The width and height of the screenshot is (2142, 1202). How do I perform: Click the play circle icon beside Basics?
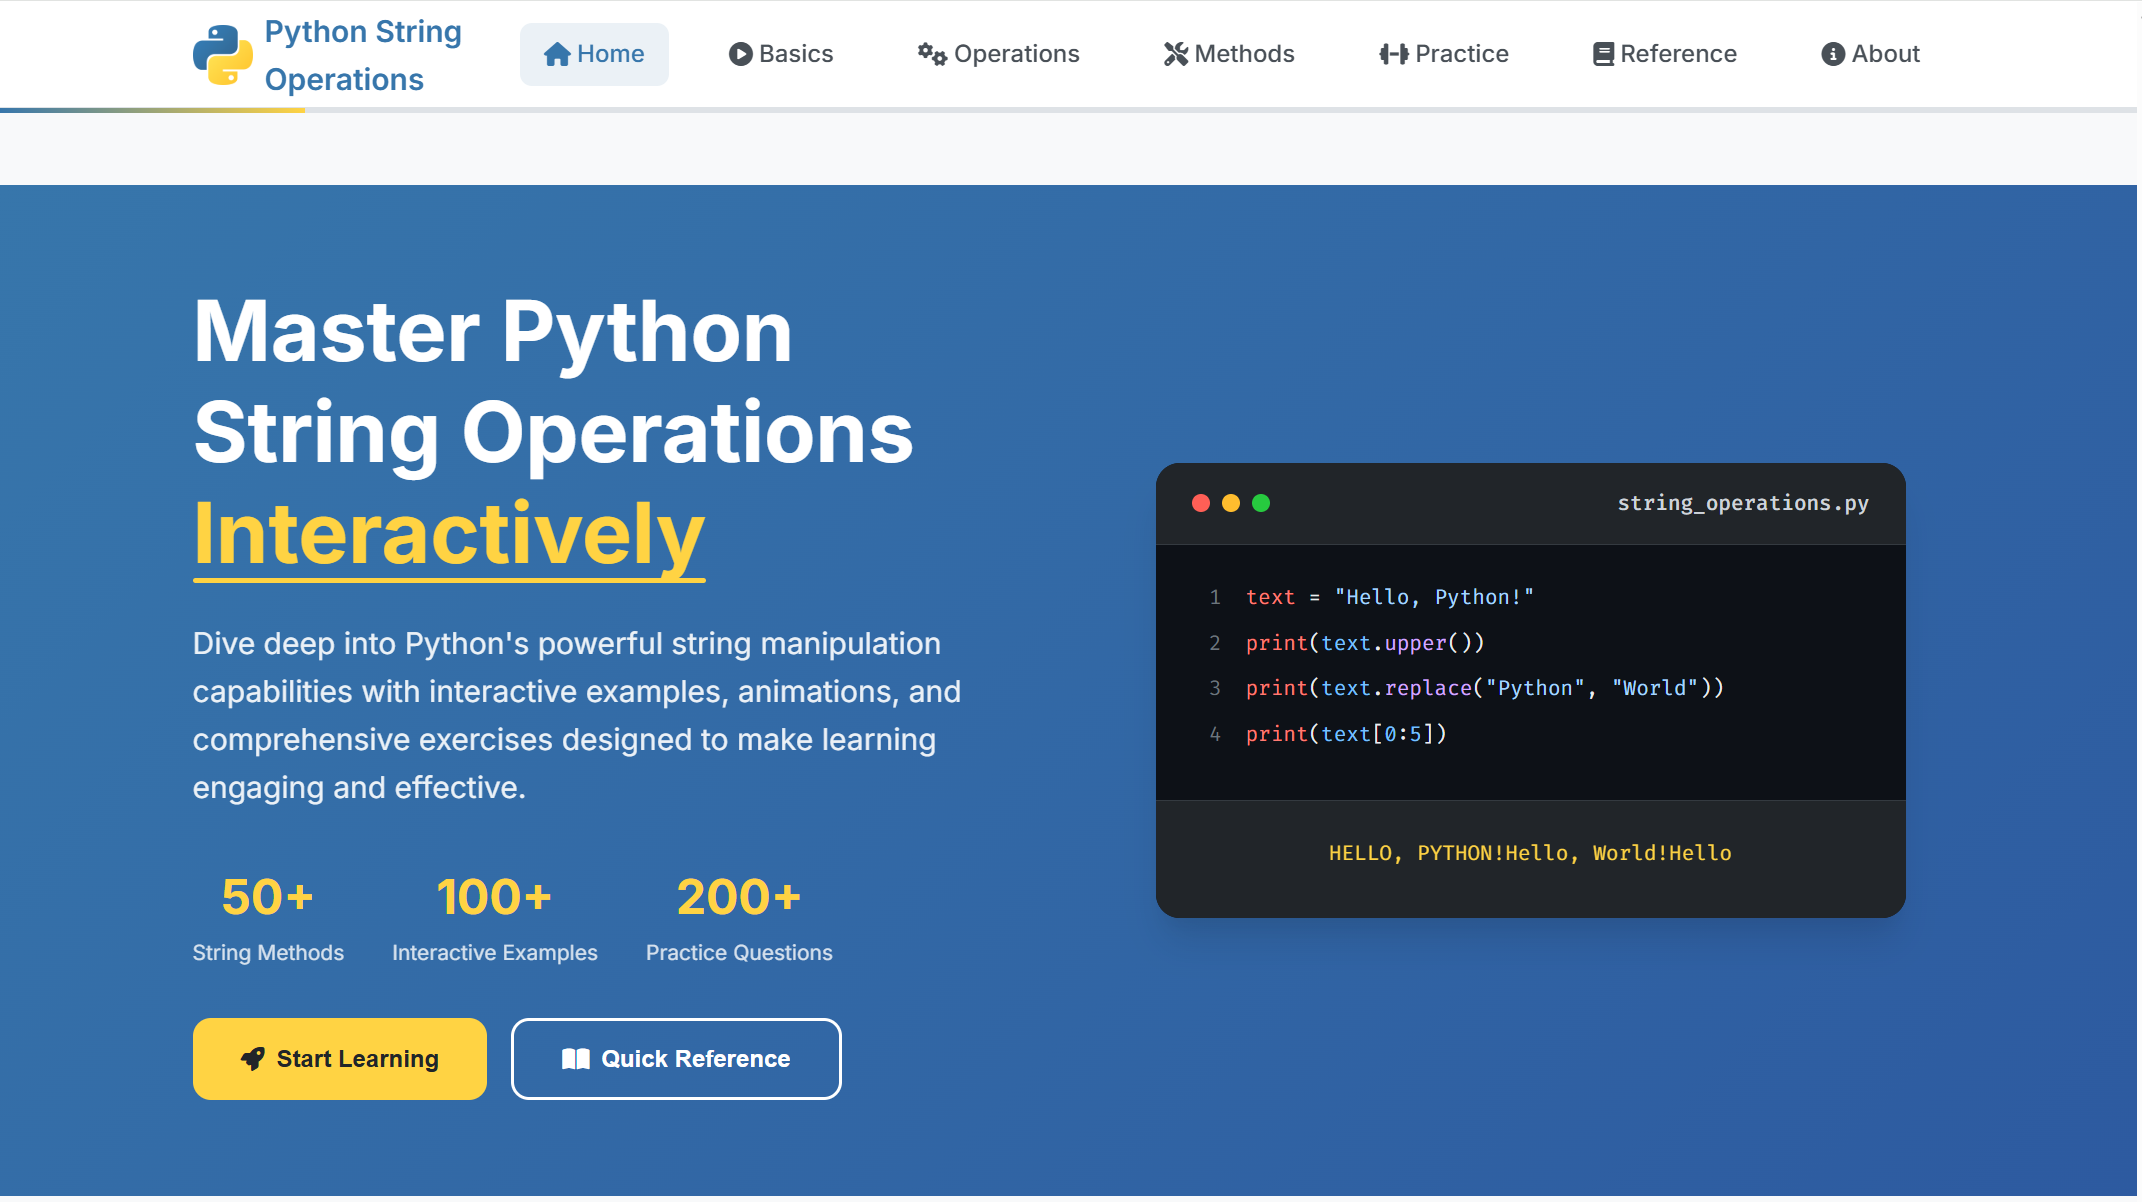click(x=740, y=54)
